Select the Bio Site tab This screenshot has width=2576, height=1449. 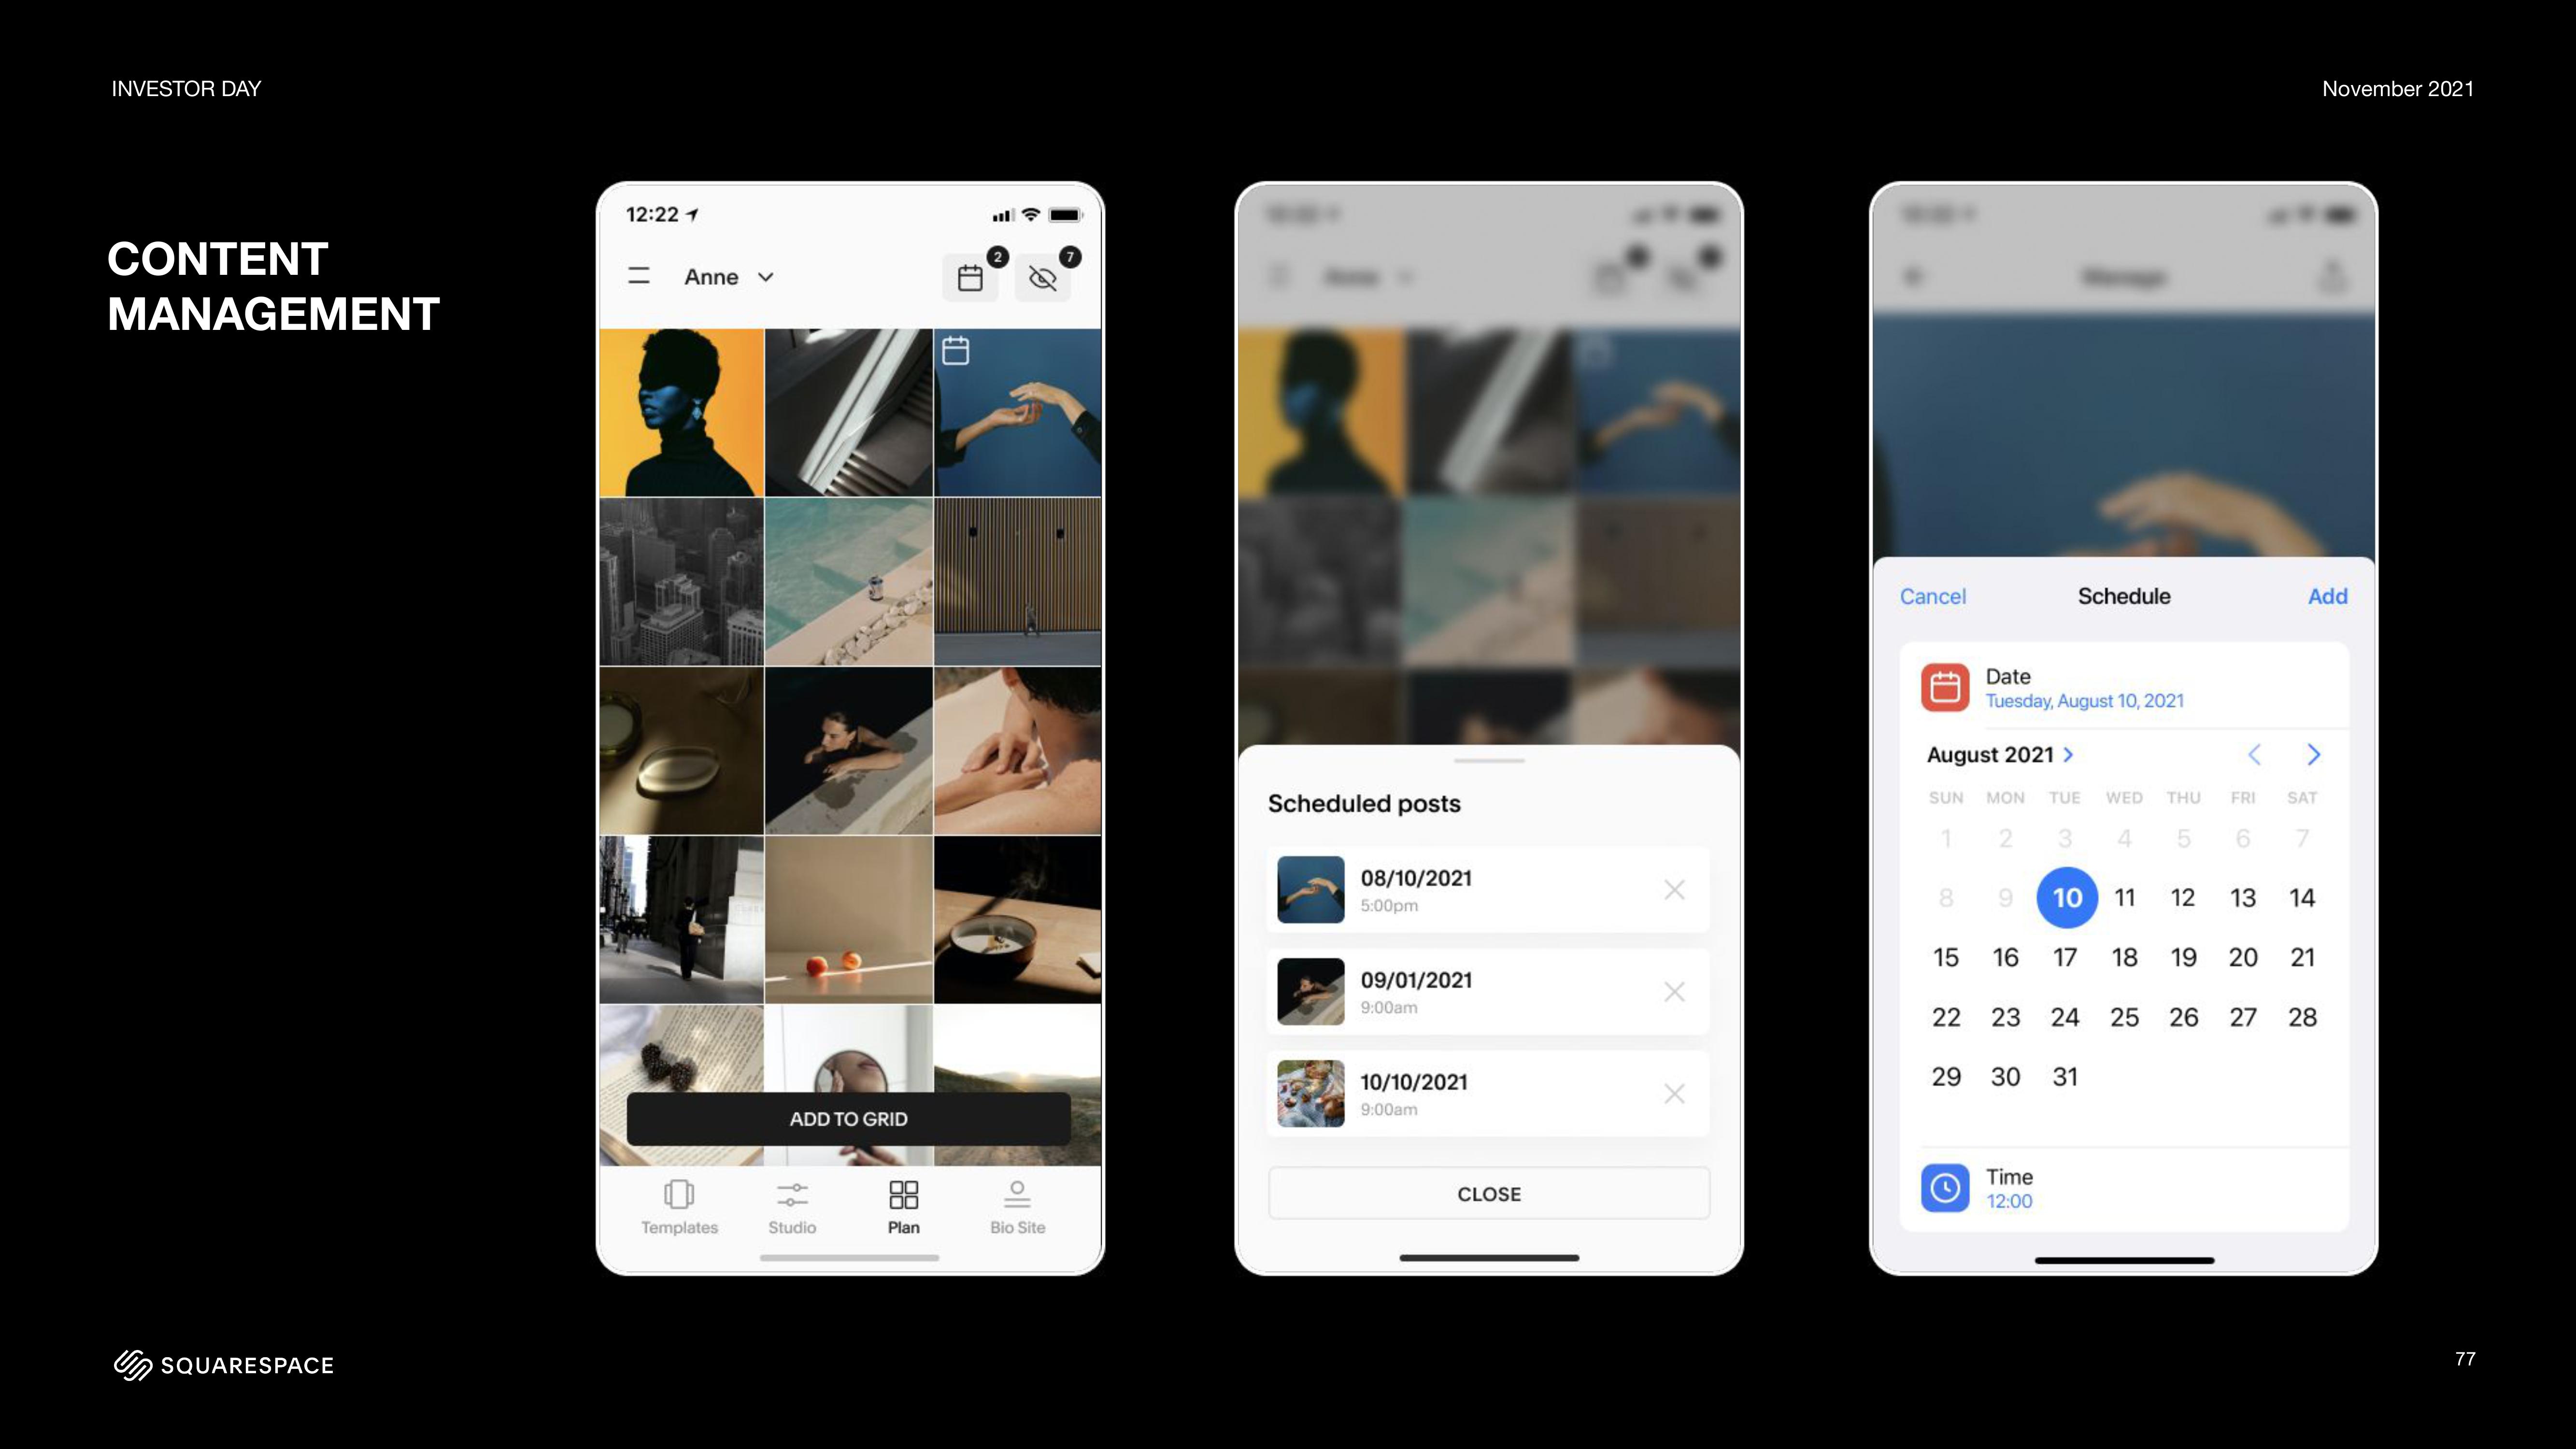pyautogui.click(x=1017, y=1208)
